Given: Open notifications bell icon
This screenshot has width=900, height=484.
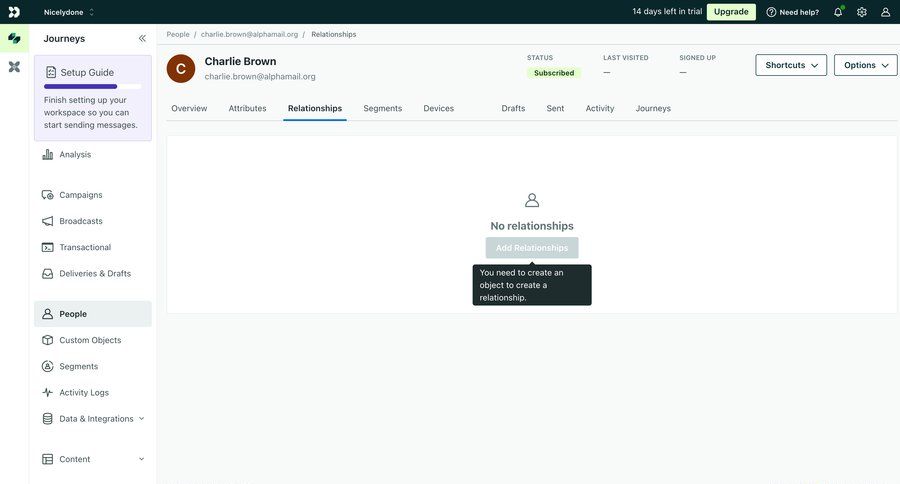Looking at the screenshot, I should click(838, 12).
